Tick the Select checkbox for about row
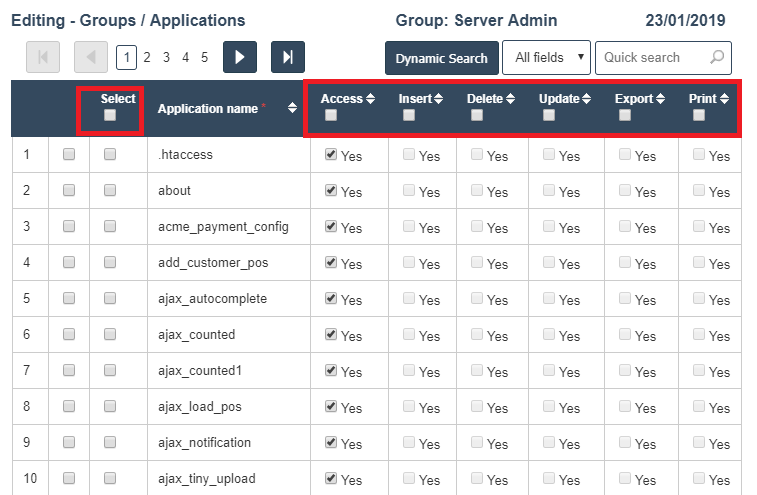 click(110, 190)
